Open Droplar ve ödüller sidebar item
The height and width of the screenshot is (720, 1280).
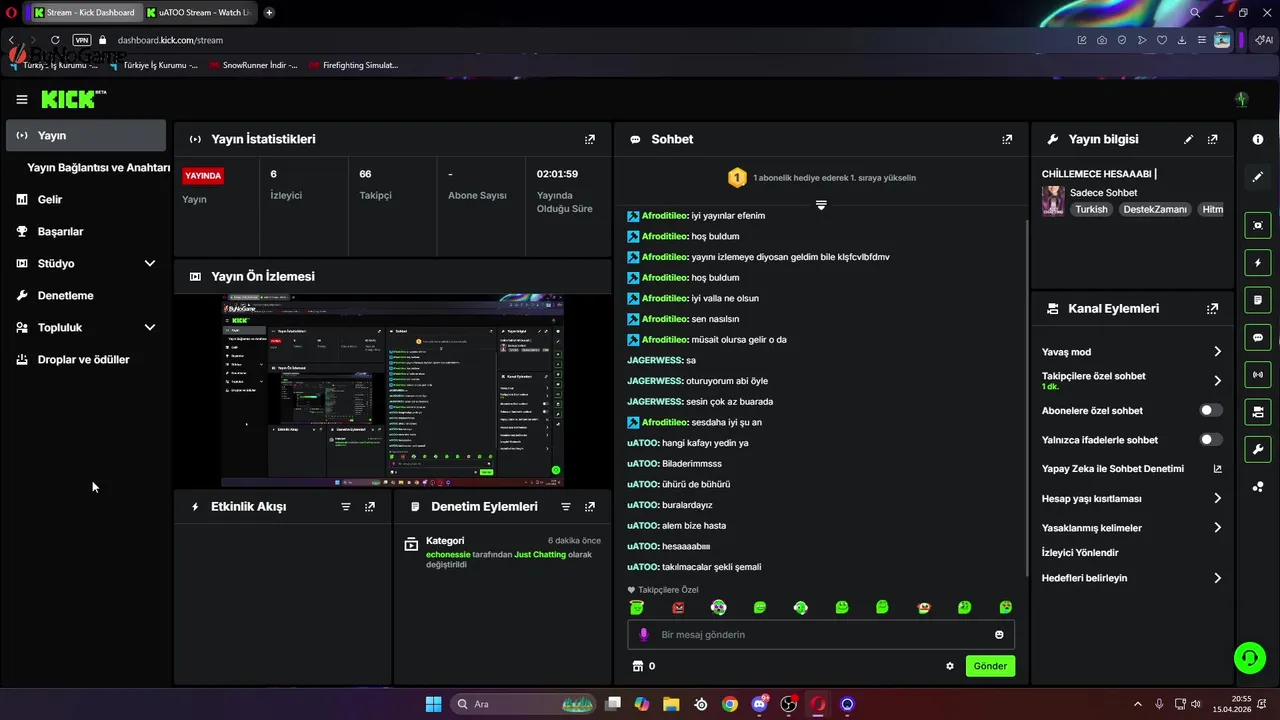86,359
